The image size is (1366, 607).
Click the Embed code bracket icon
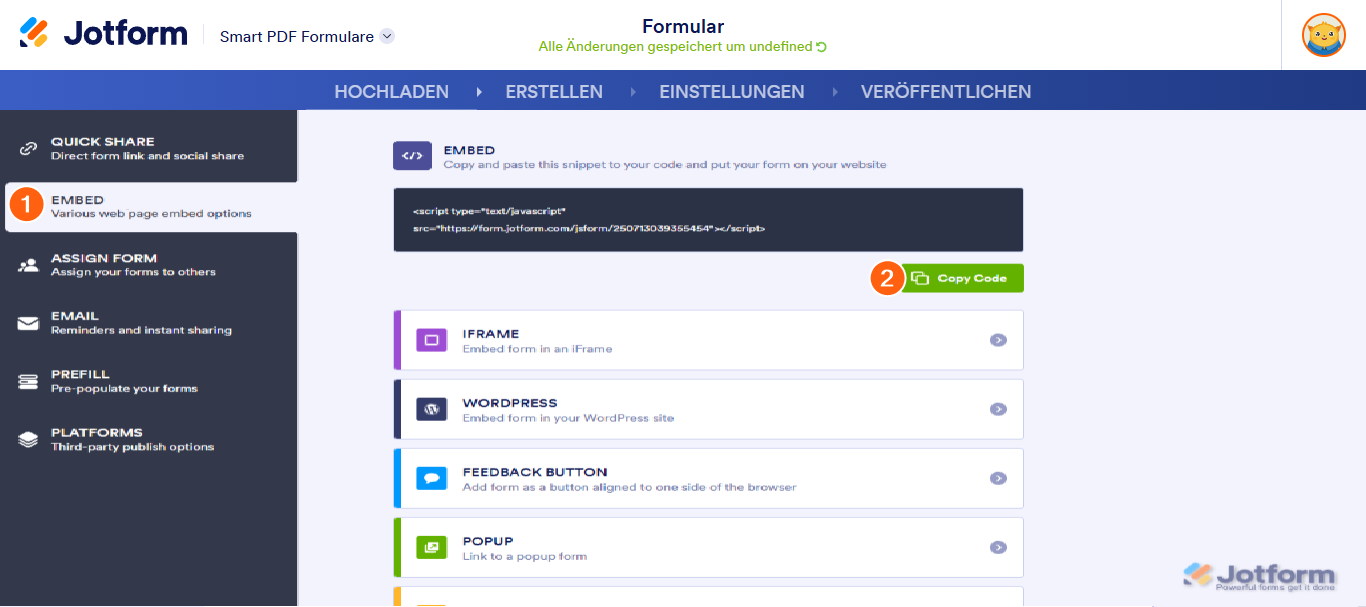pos(412,156)
